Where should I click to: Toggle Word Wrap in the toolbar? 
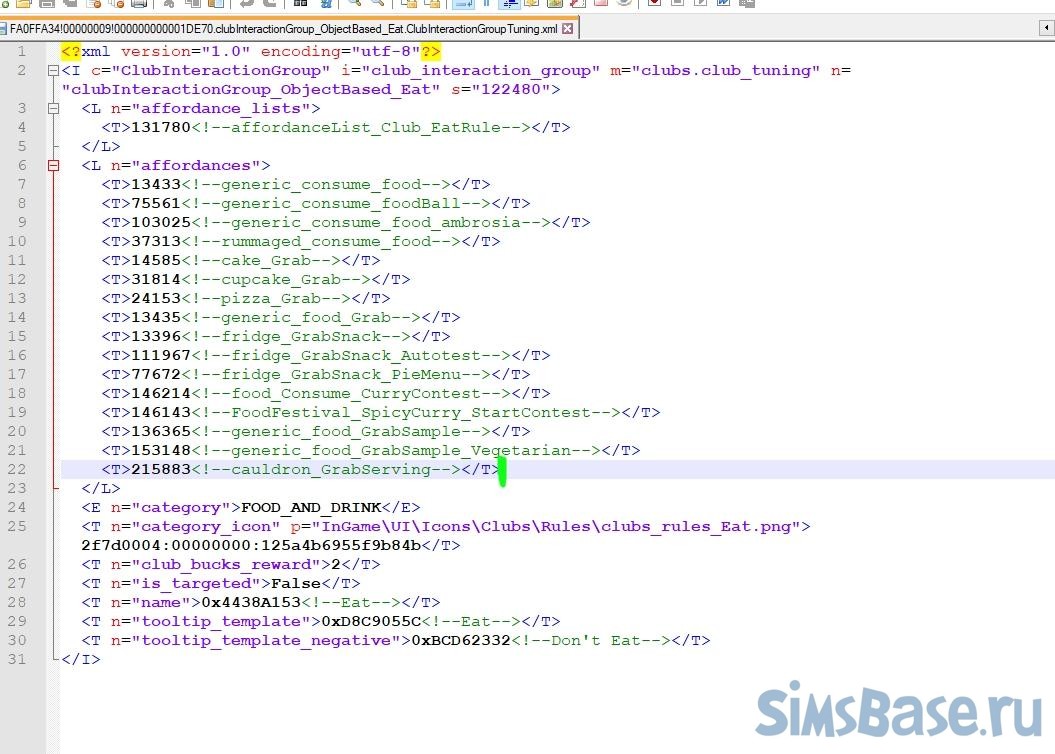click(x=462, y=4)
